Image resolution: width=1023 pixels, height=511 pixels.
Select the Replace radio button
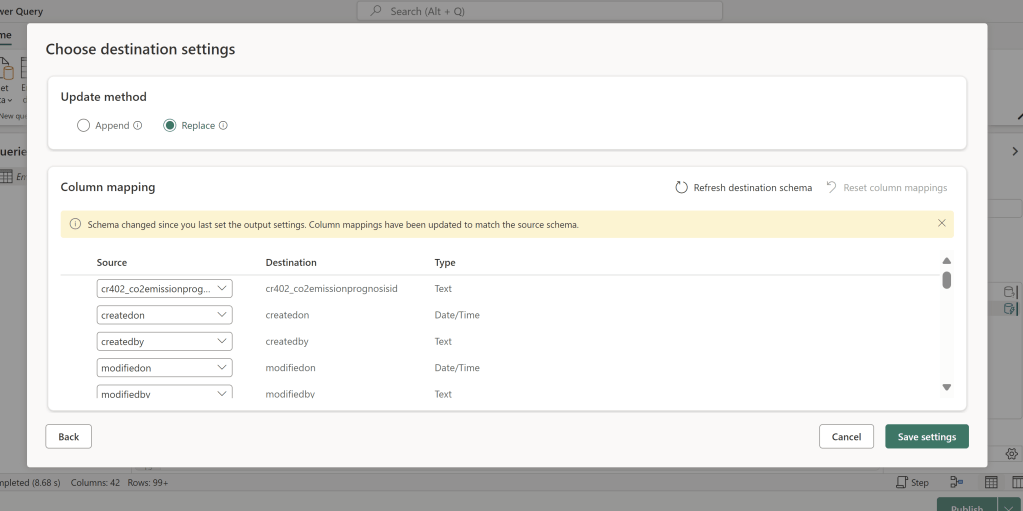(x=170, y=126)
